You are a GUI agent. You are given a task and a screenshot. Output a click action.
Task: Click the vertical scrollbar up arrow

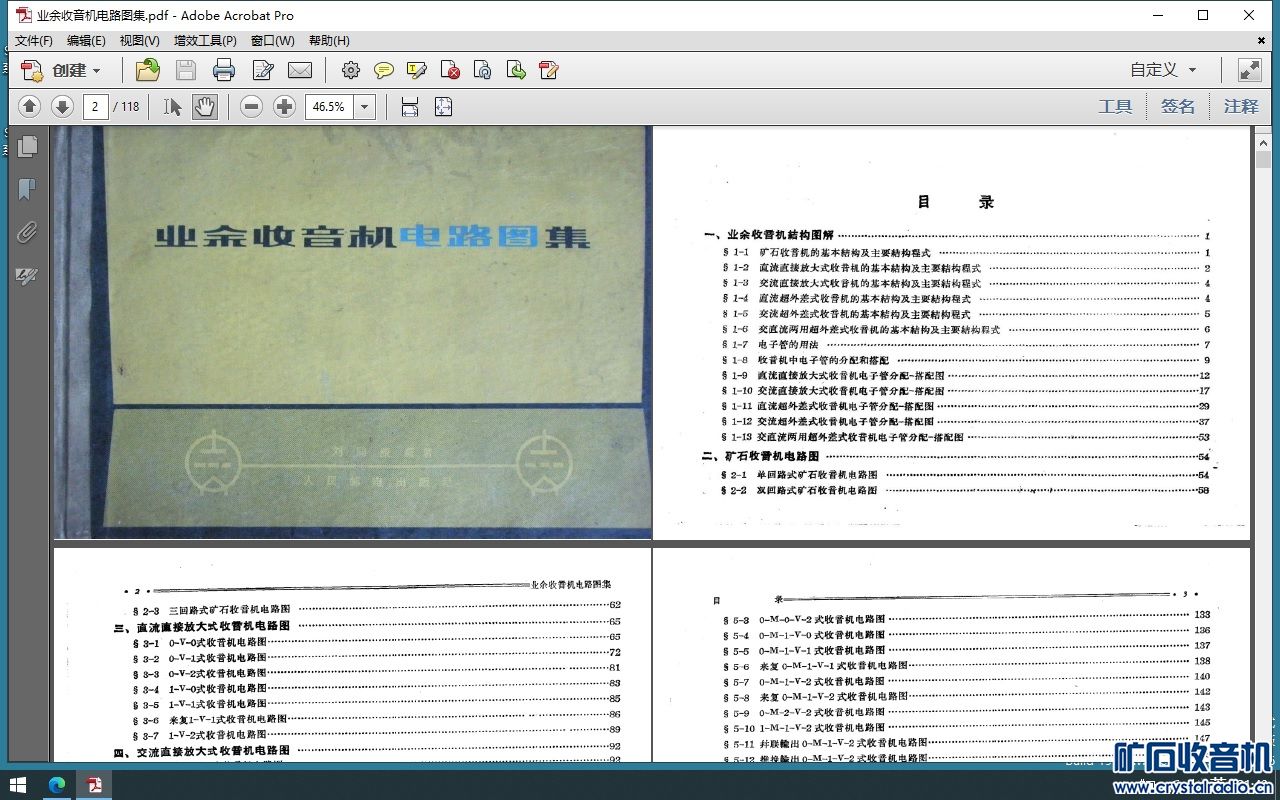tap(1262, 142)
